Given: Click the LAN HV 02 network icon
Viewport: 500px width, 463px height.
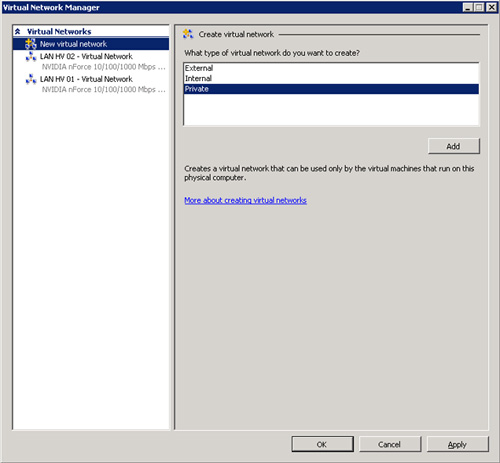Looking at the screenshot, I should coord(31,57).
